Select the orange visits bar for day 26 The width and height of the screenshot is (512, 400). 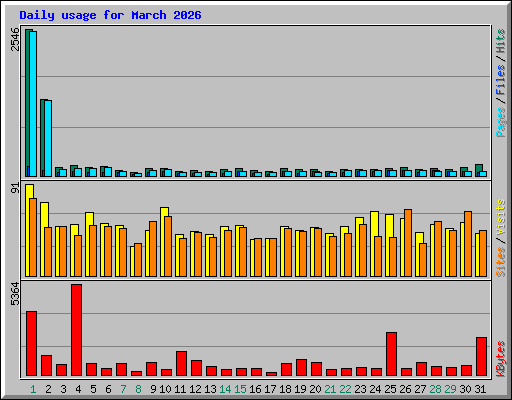pos(408,243)
